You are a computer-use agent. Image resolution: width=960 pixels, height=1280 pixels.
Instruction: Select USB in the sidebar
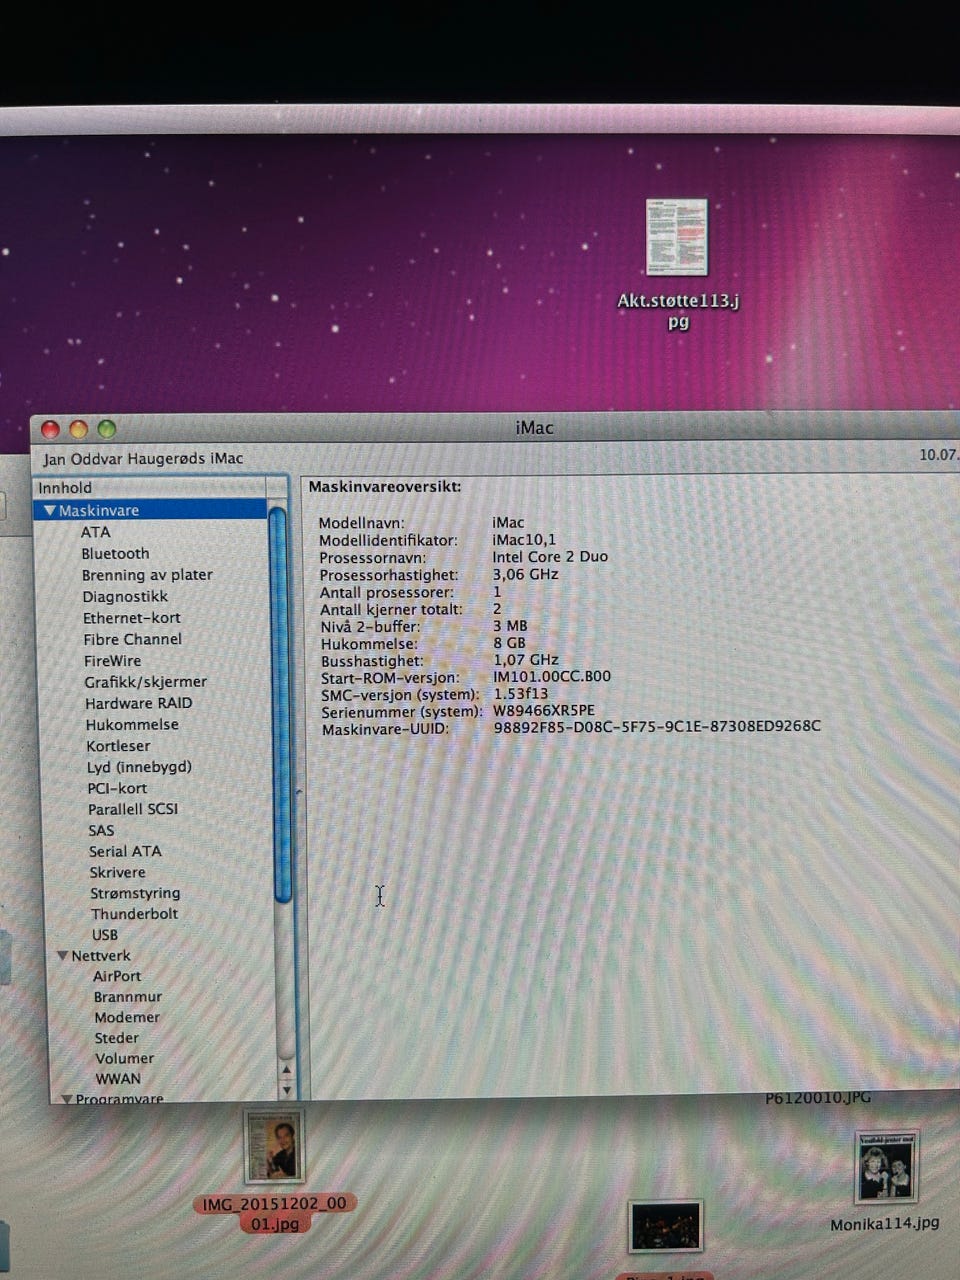[x=105, y=935]
